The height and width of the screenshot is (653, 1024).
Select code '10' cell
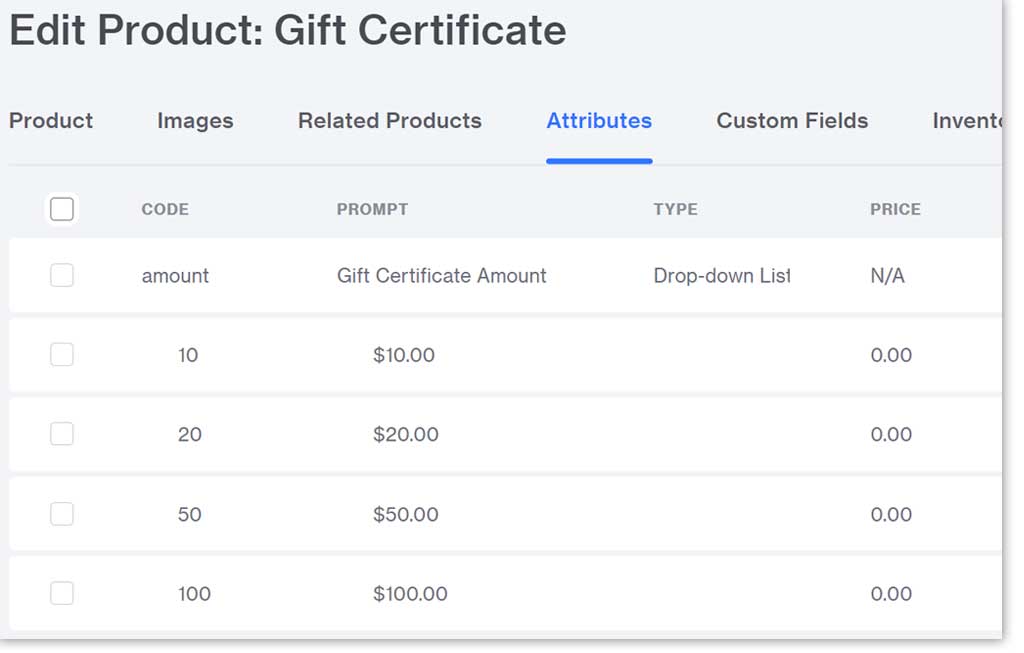(188, 355)
